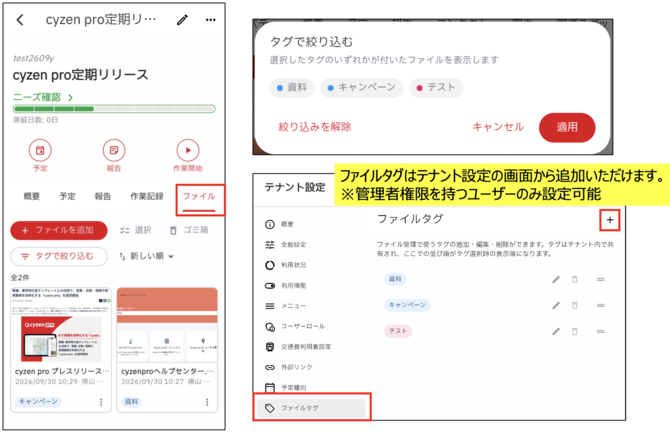The height and width of the screenshot is (432, 670).
Task: Click the タグで絞り込む filter button
Action: [x=59, y=256]
